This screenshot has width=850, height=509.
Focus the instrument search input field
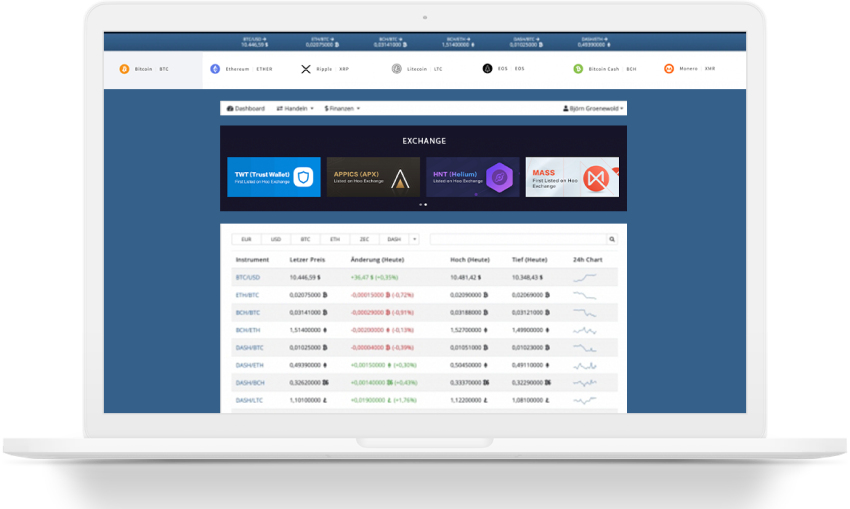pyautogui.click(x=518, y=239)
